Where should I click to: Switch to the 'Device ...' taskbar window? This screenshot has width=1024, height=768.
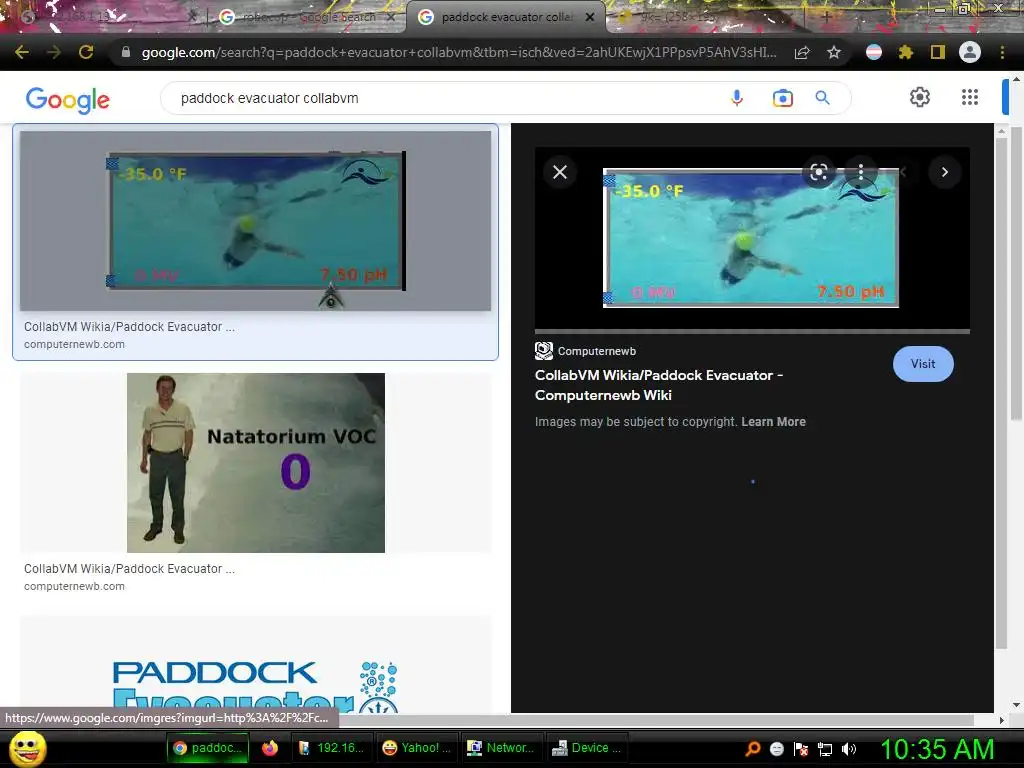pos(586,748)
